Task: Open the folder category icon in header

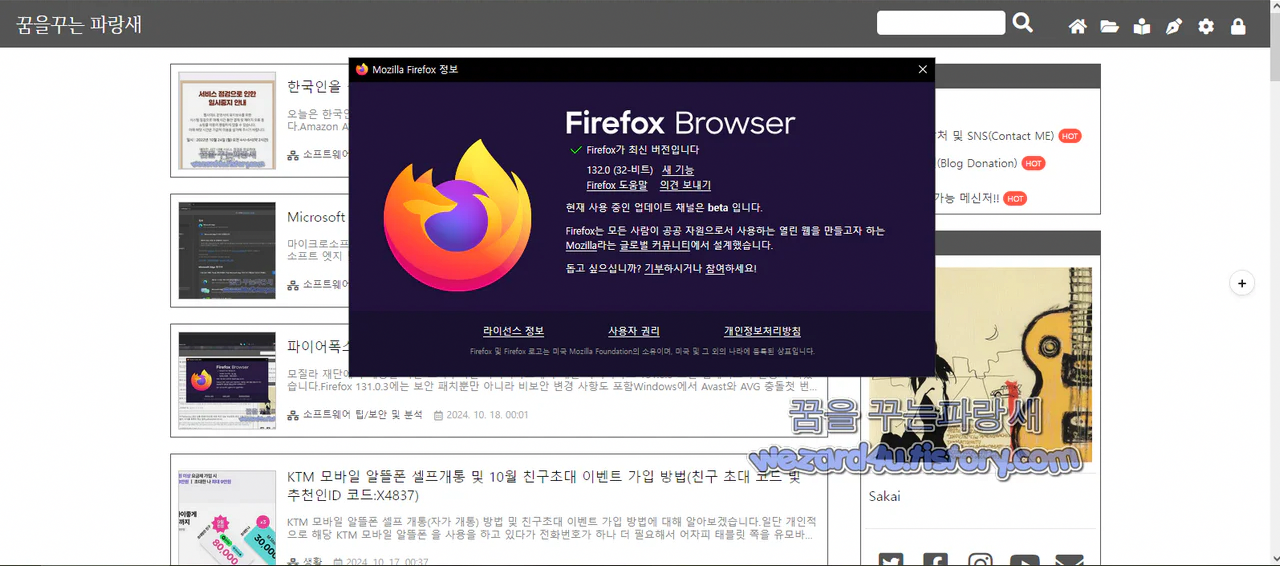Action: coord(1109,27)
